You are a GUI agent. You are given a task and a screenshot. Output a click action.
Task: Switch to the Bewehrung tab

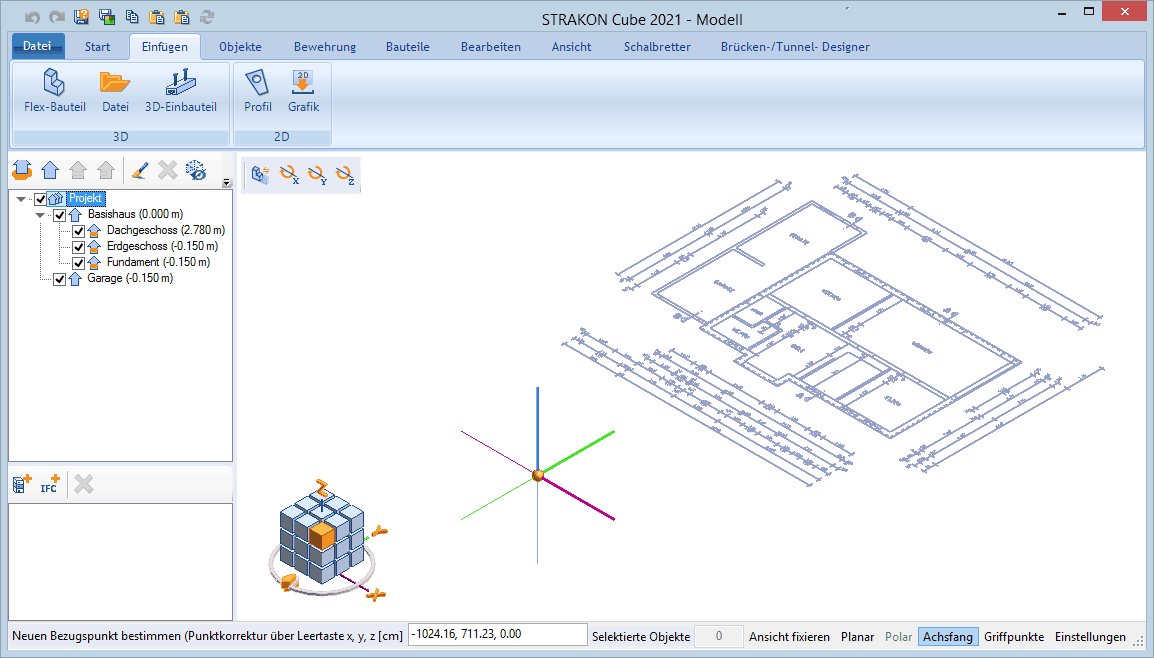coord(325,46)
